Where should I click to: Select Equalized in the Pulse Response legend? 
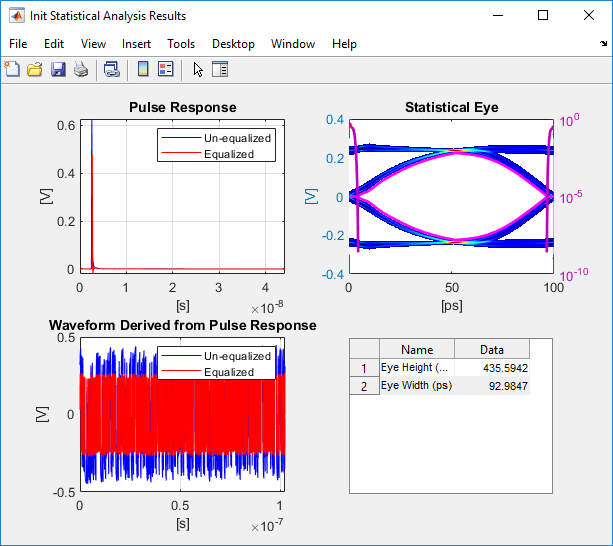pos(229,154)
